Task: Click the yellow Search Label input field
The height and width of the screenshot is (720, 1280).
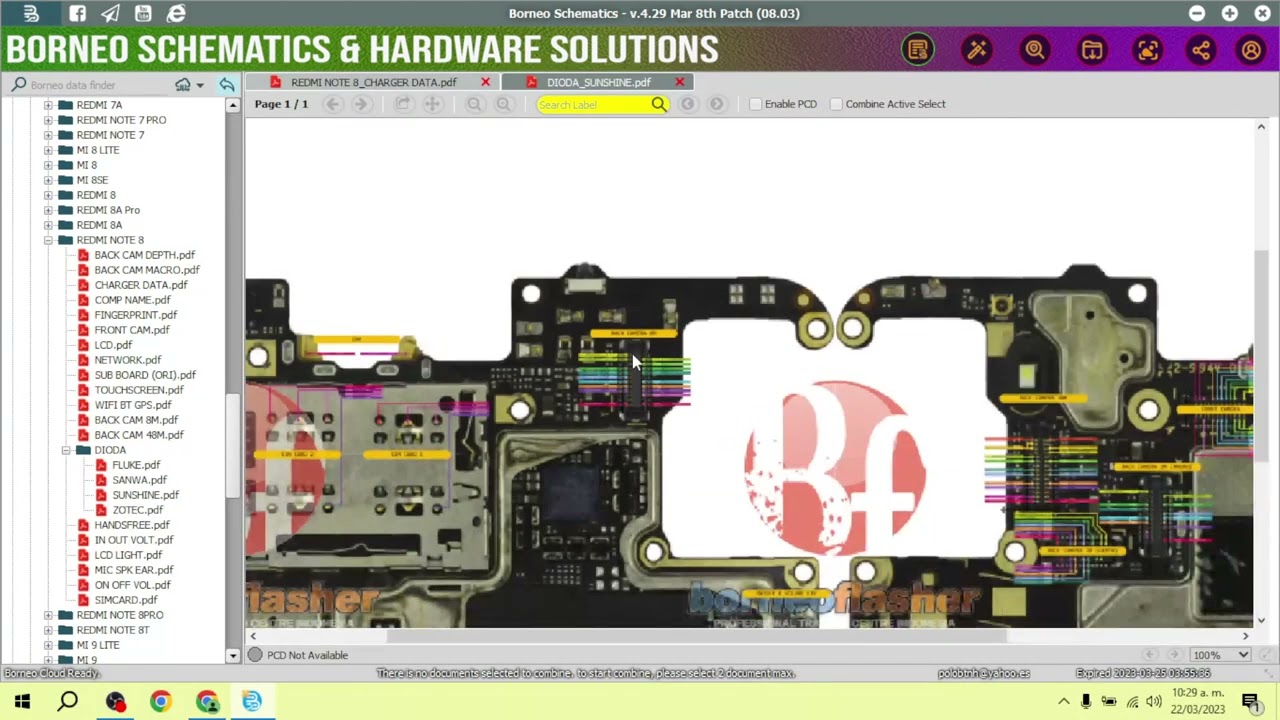Action: pos(594,104)
